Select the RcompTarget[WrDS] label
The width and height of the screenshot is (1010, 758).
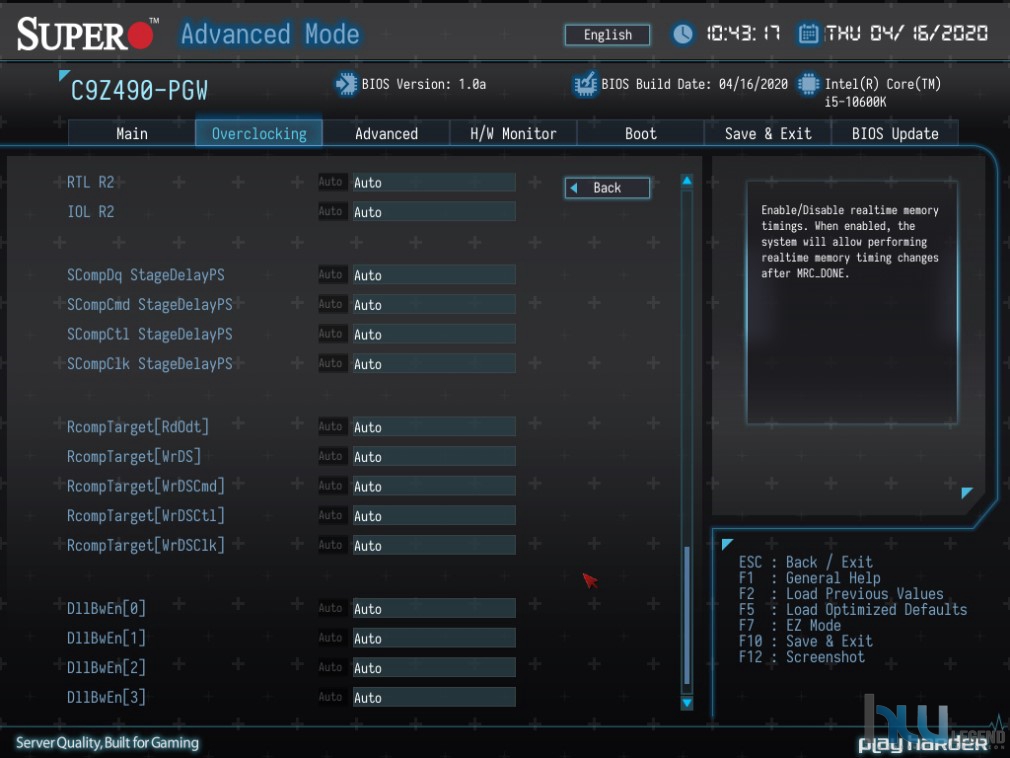[x=134, y=457]
